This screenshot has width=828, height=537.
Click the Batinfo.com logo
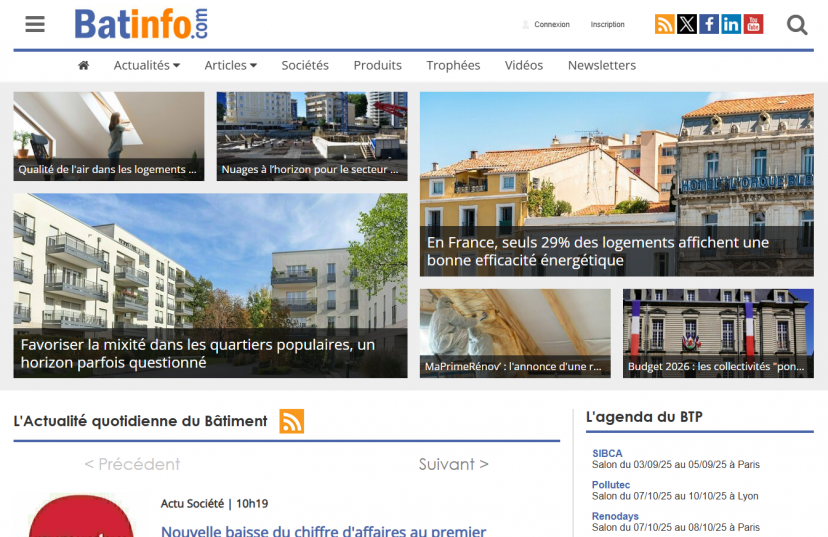(x=141, y=24)
